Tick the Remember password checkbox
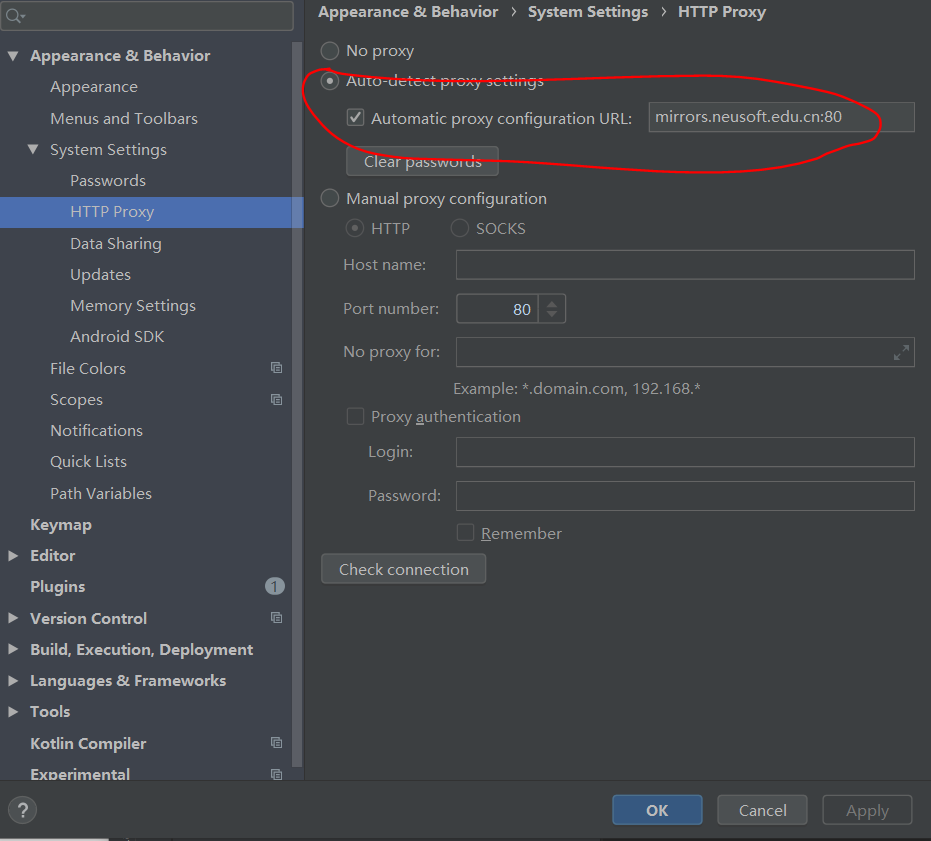Viewport: 931px width, 841px height. point(465,532)
